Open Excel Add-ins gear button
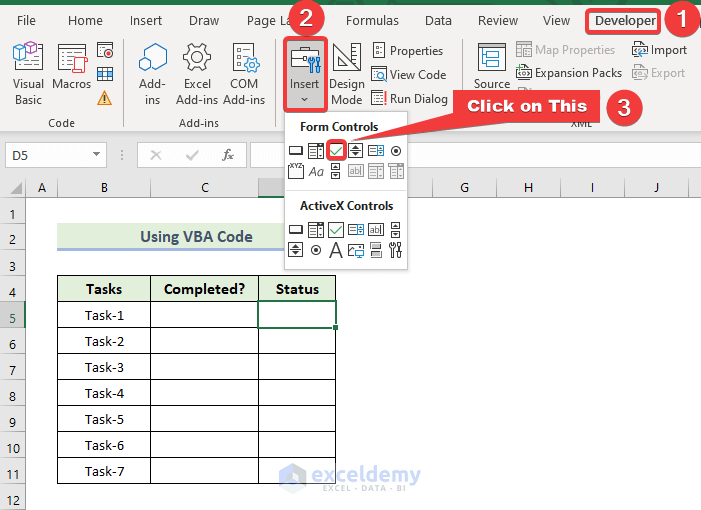701x510 pixels. tap(197, 74)
